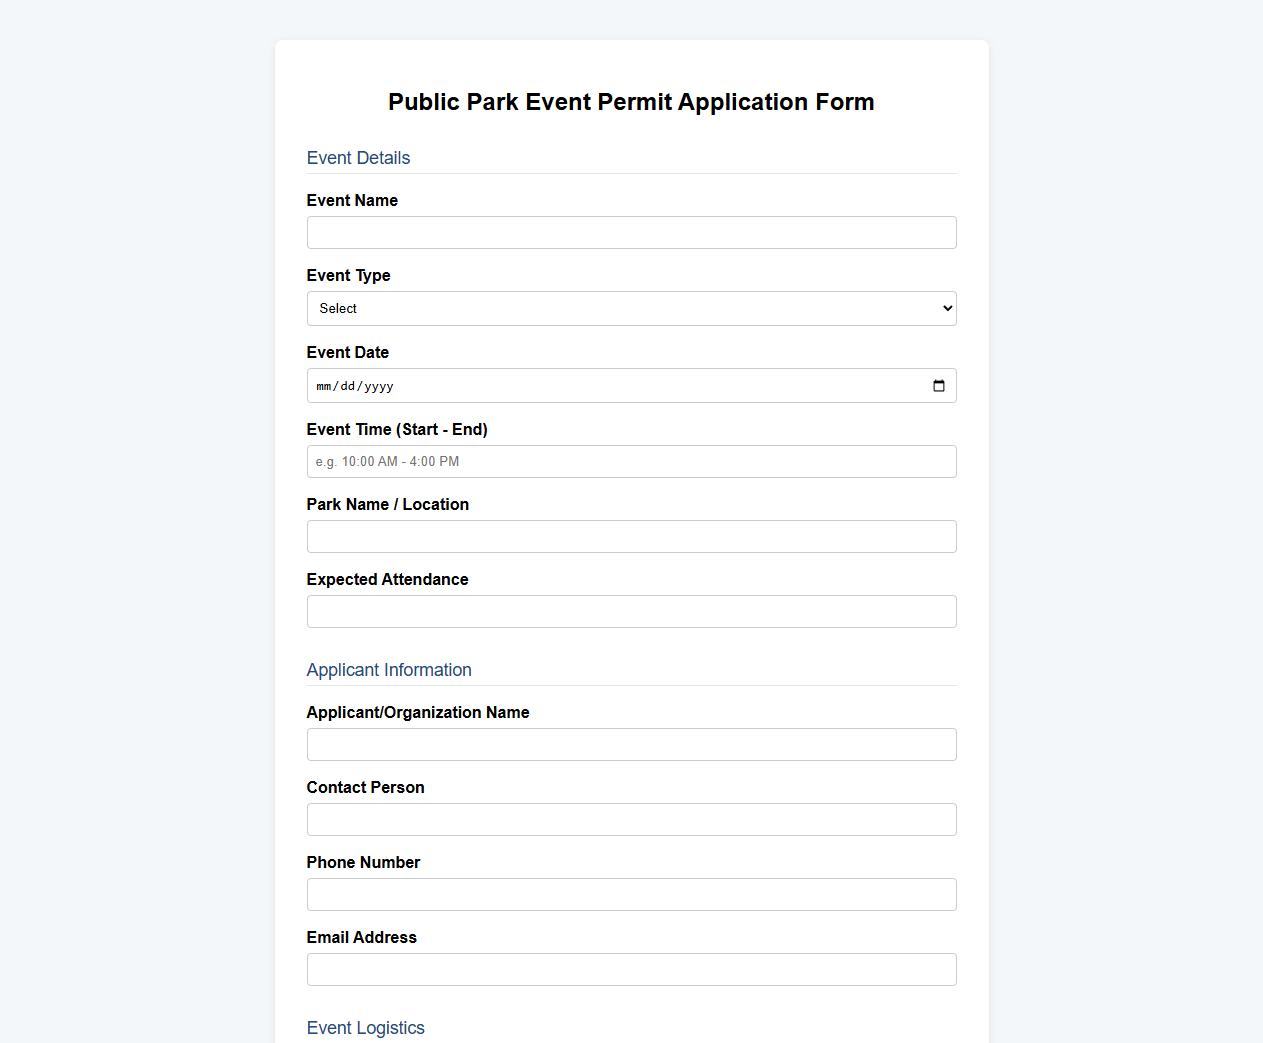Viewport: 1263px width, 1043px height.
Task: Click the Applicant Information heading
Action: (389, 670)
